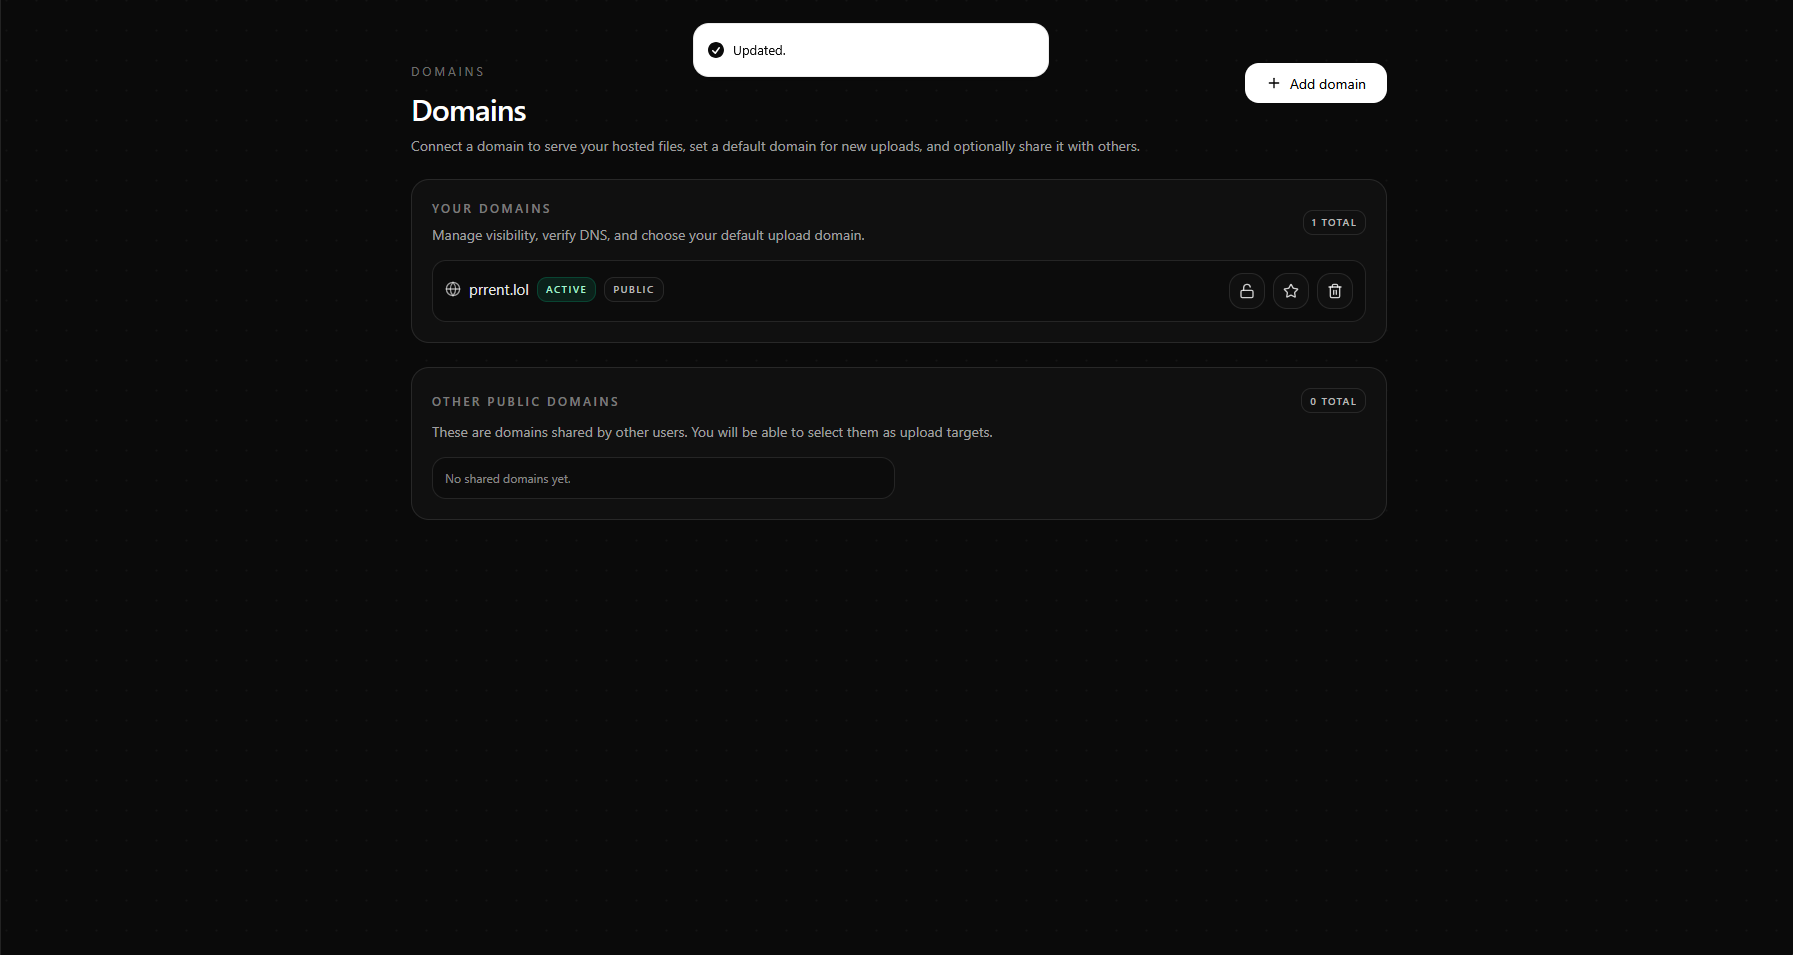
Task: Set prrent.lol as default using the star icon
Action: tap(1290, 291)
